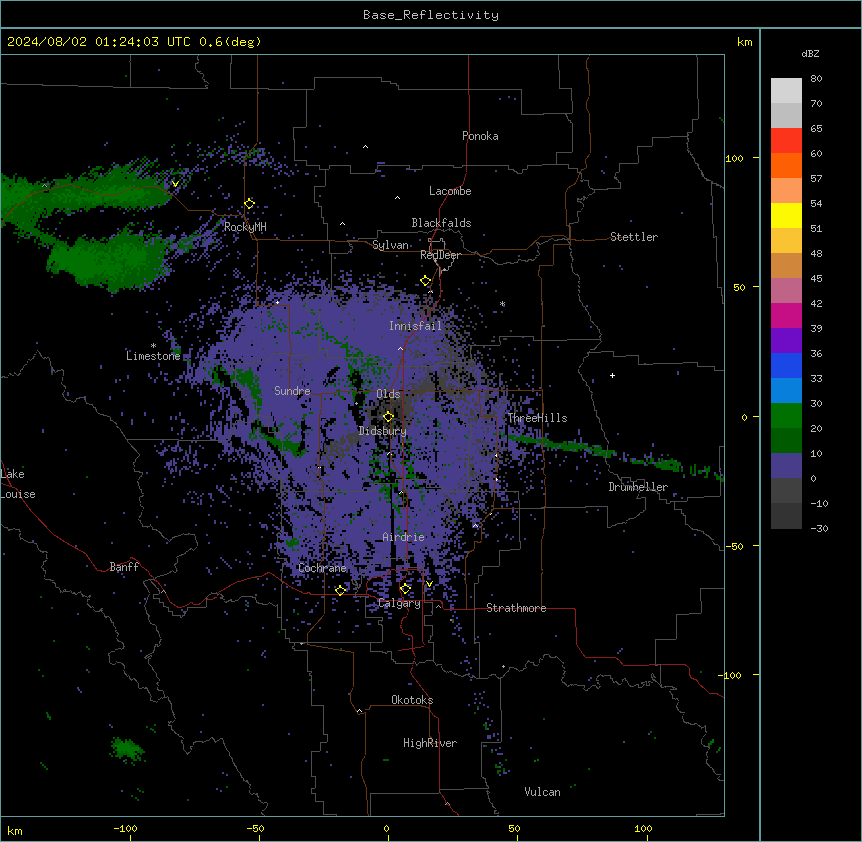The height and width of the screenshot is (842, 862).
Task: Click the Olds city label
Action: [388, 394]
